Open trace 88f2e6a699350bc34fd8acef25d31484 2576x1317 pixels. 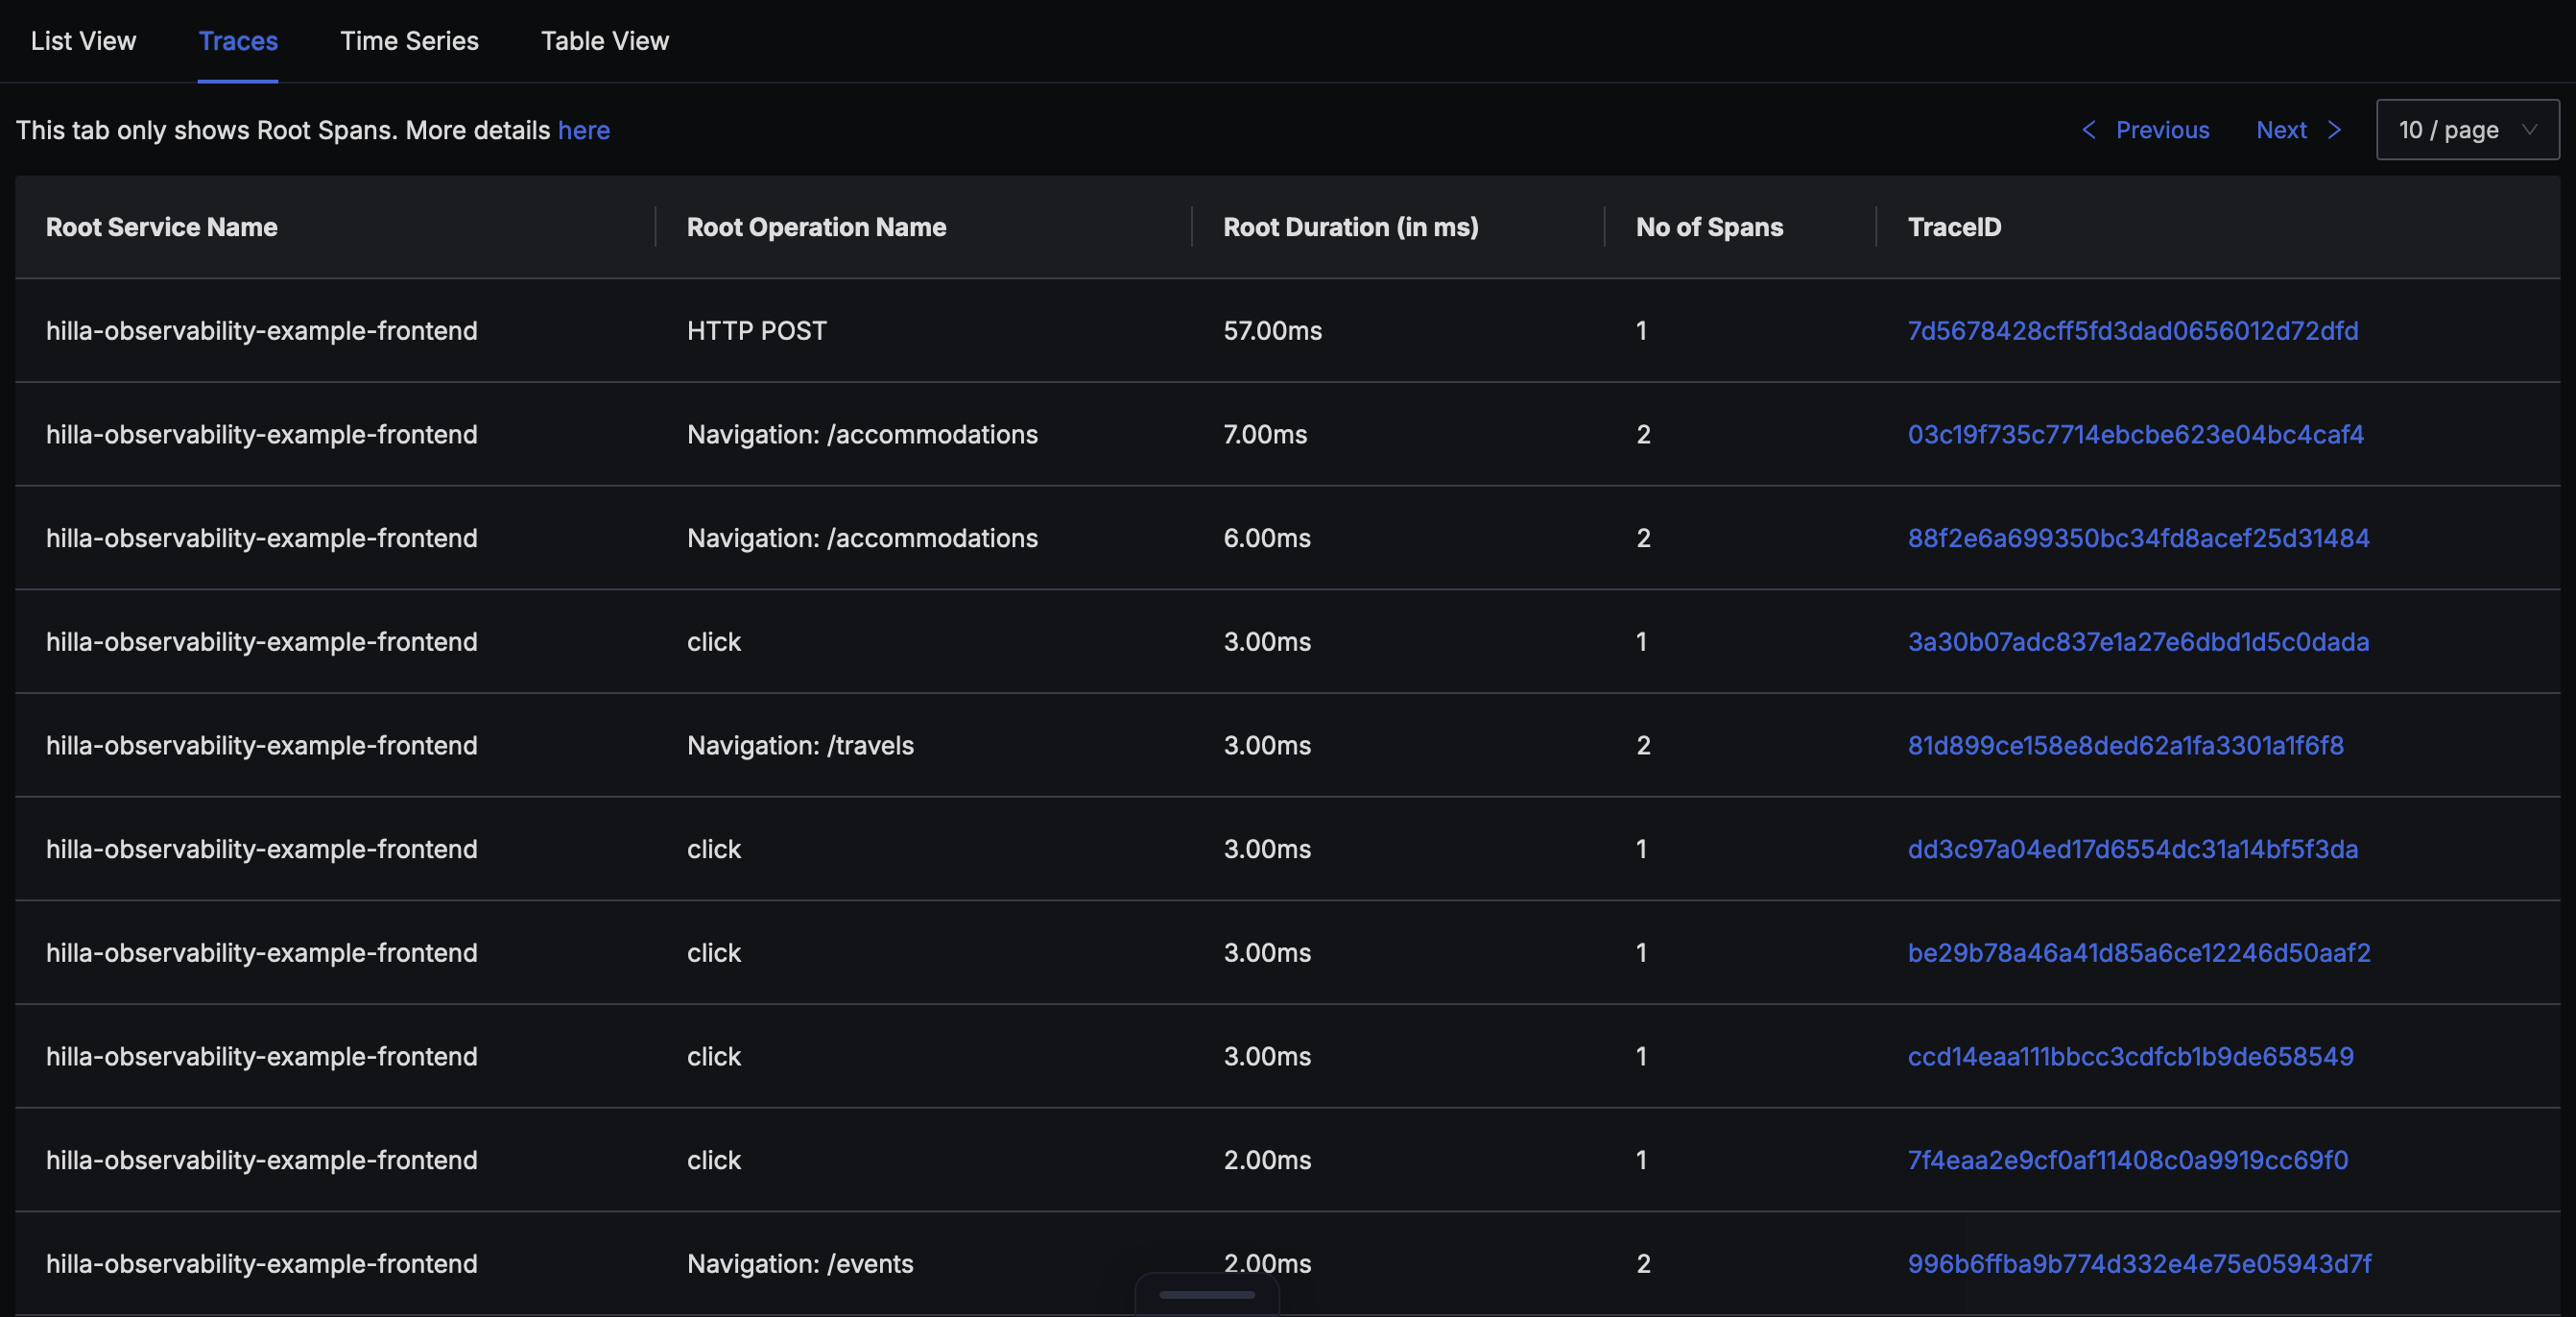coord(2138,538)
